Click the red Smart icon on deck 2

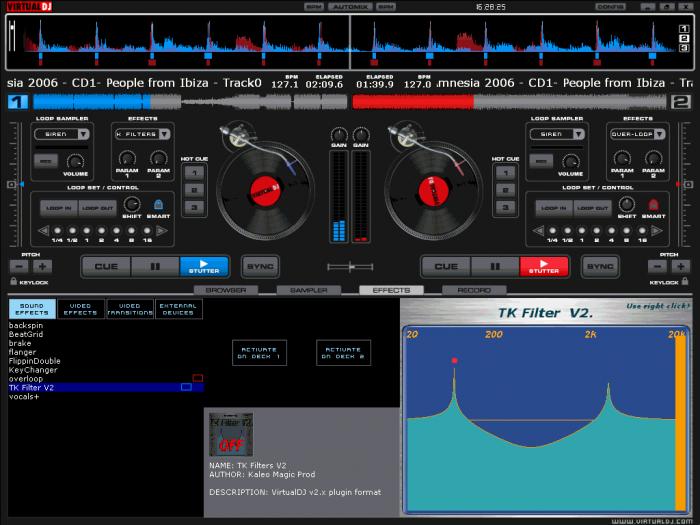(x=653, y=205)
